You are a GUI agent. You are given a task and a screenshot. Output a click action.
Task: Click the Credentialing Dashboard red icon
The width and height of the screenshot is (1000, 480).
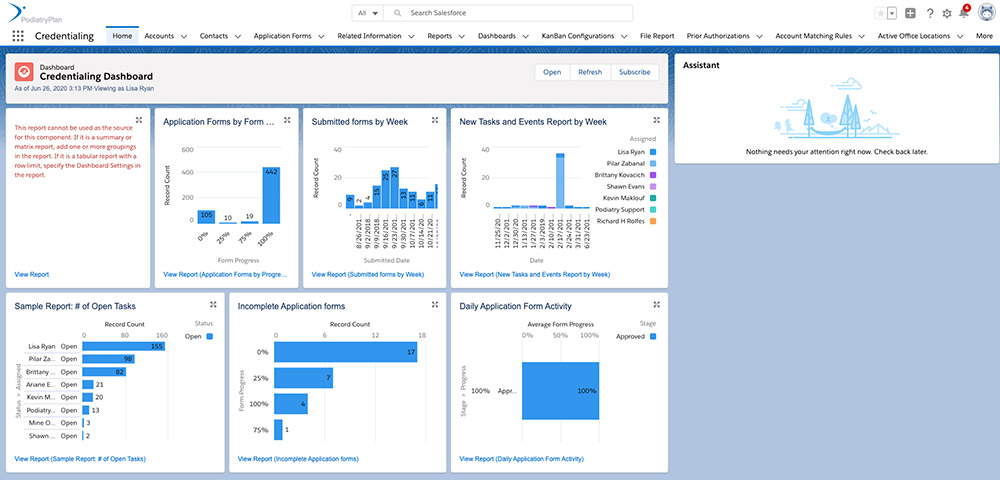pos(24,72)
